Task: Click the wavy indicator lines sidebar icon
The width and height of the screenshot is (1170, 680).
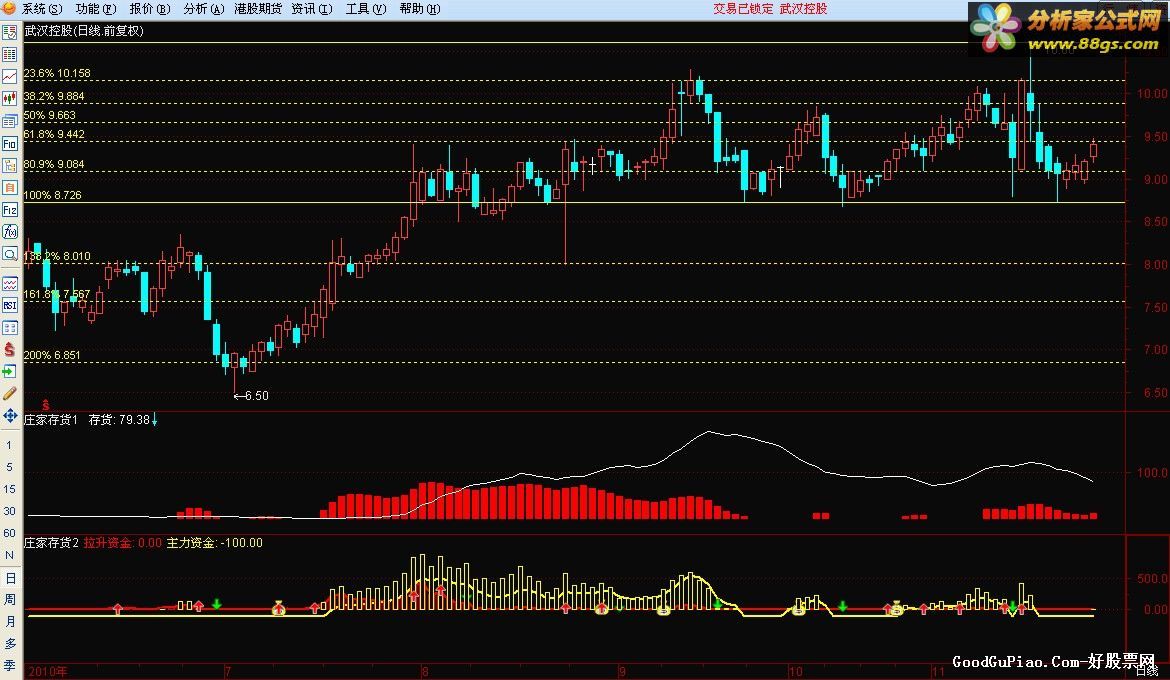Action: pos(10,284)
